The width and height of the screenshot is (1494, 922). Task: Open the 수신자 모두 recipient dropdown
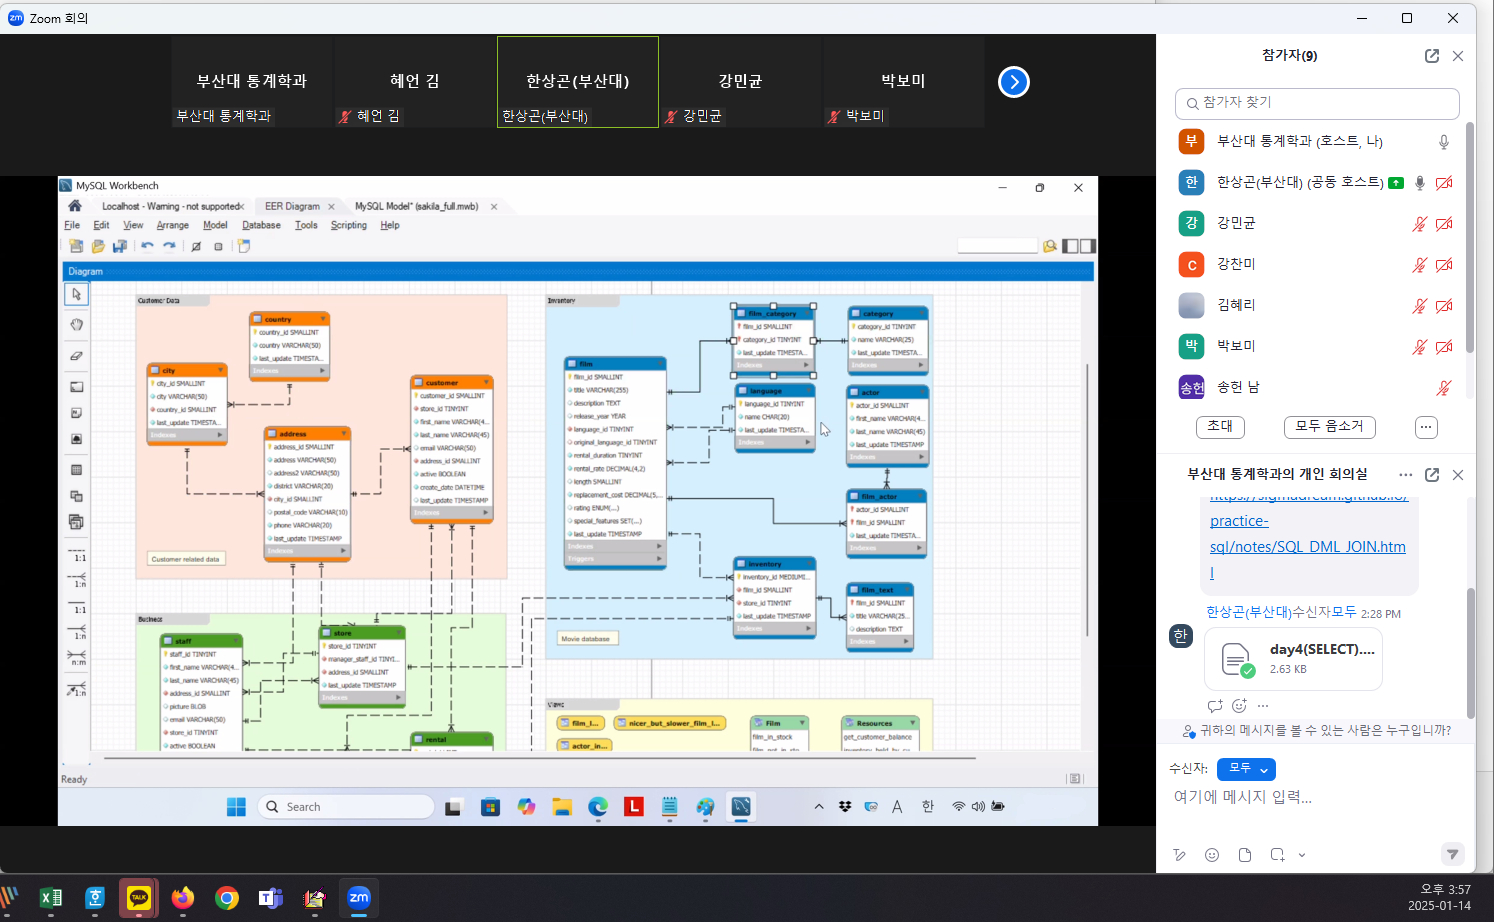(x=1246, y=769)
